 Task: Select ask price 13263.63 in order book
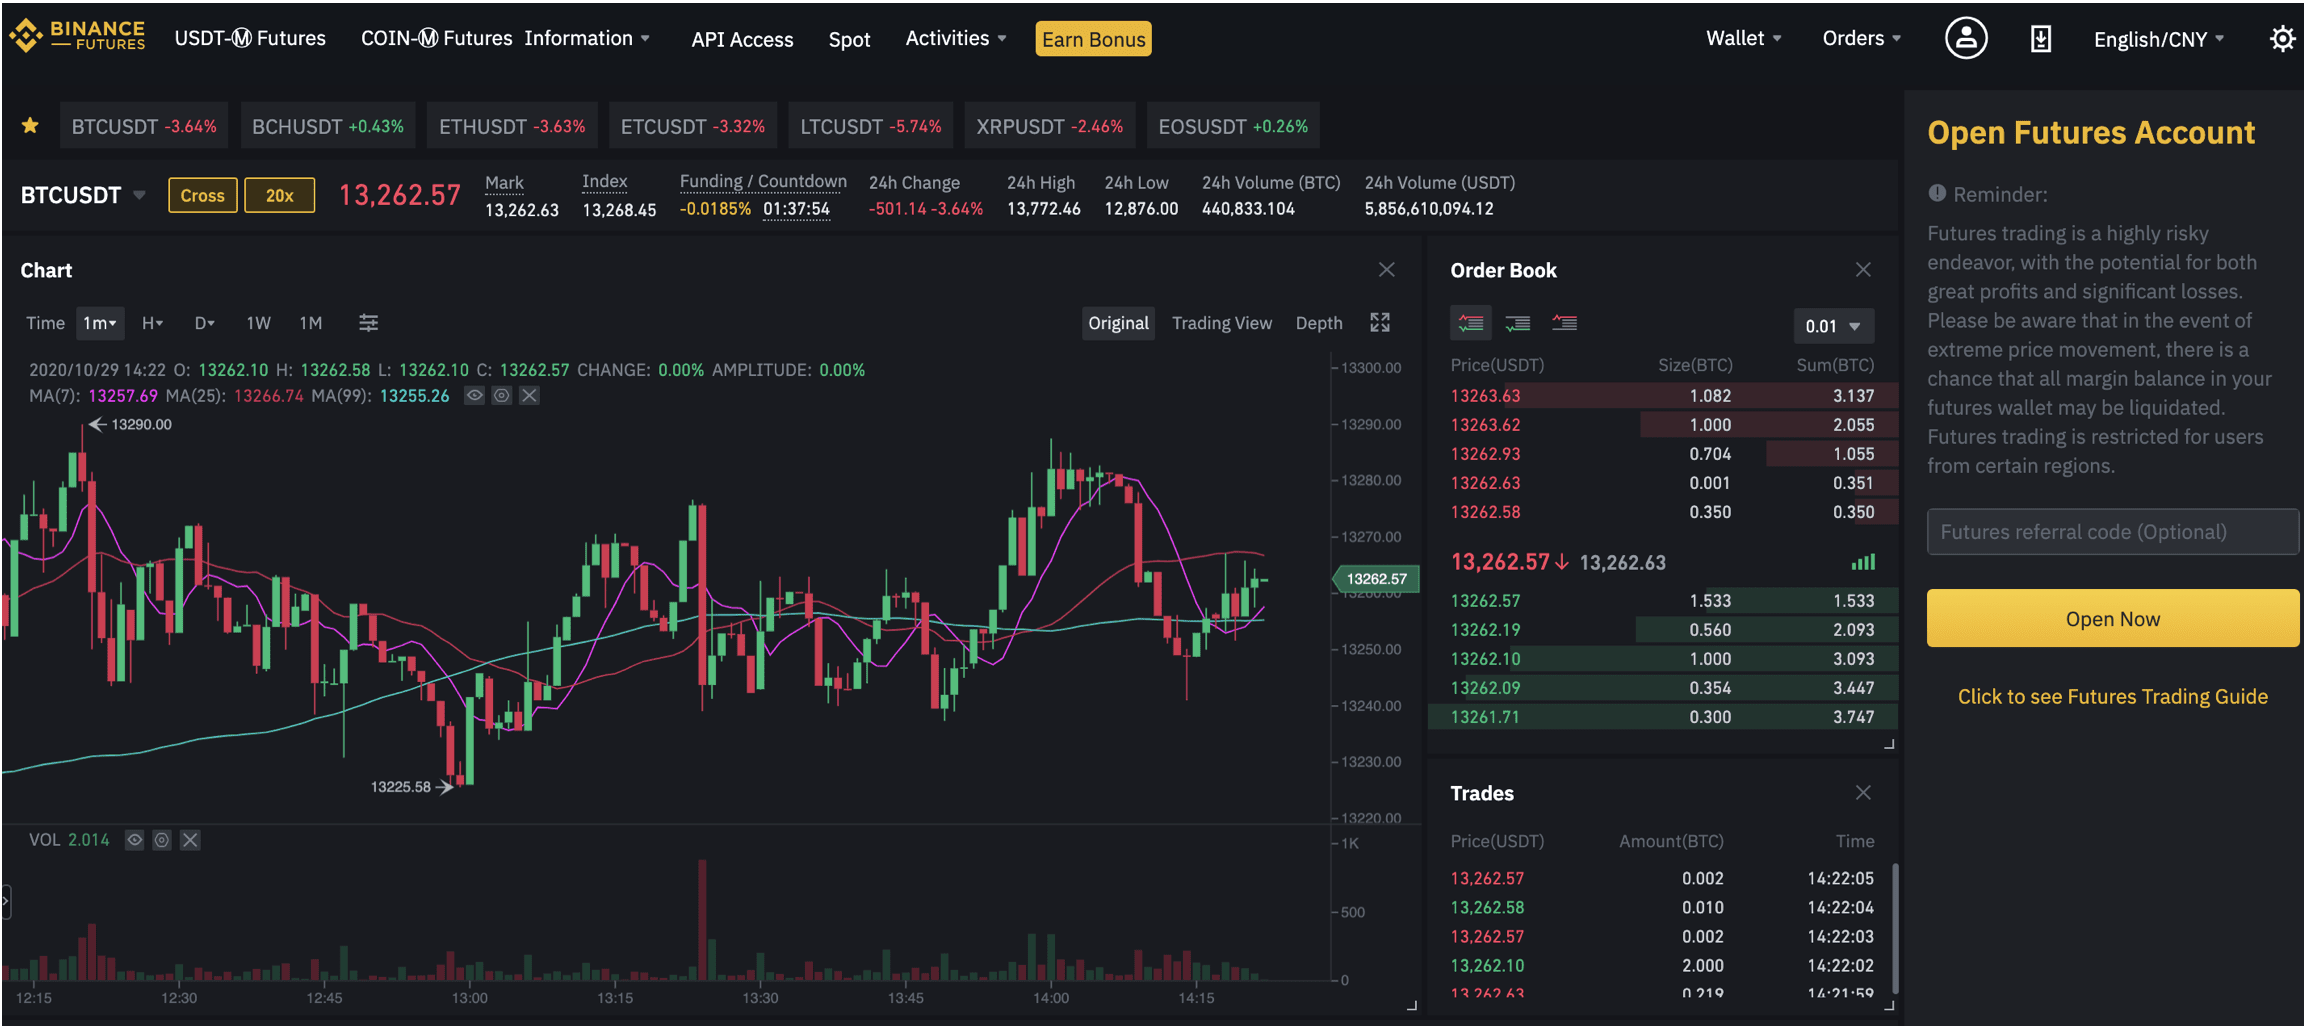pos(1485,396)
